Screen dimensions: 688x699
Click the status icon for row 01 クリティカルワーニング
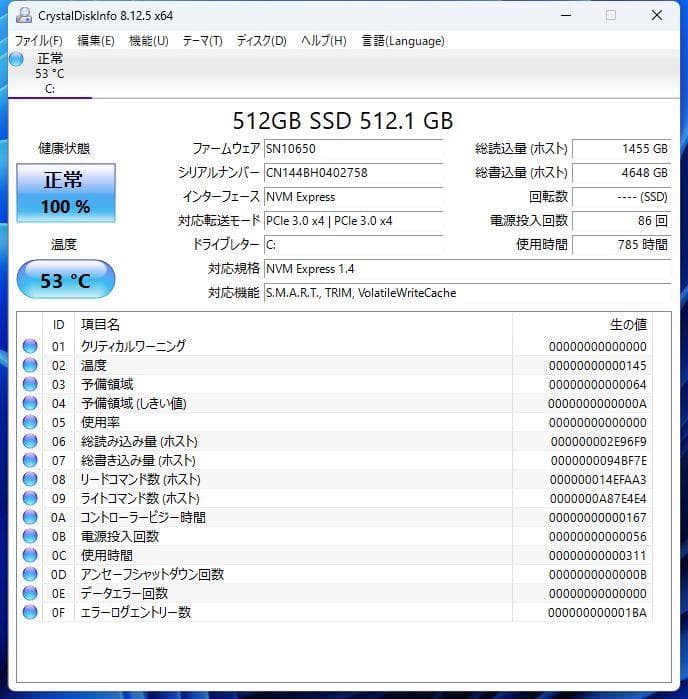coord(30,346)
